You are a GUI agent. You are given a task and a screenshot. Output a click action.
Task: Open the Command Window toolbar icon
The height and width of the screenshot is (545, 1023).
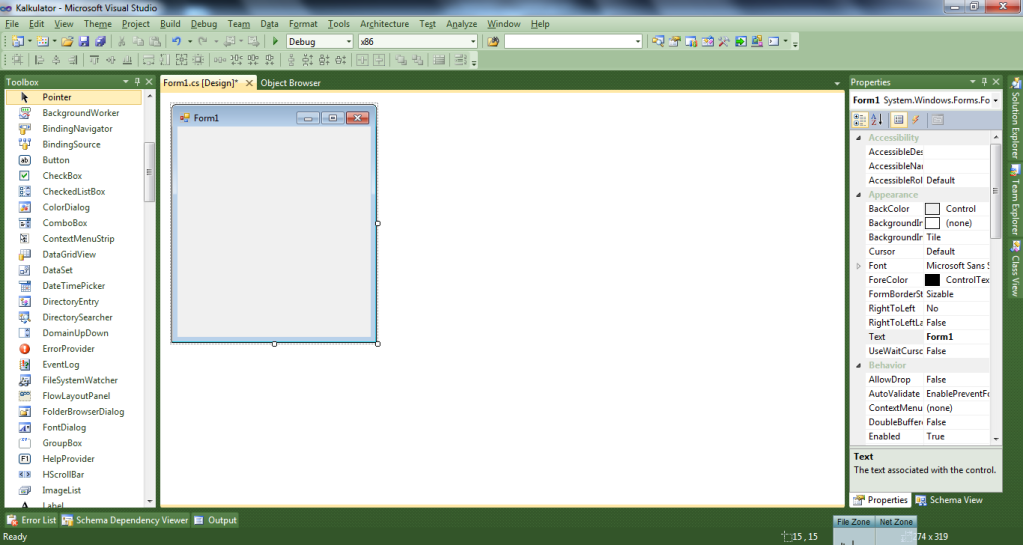[x=774, y=41]
